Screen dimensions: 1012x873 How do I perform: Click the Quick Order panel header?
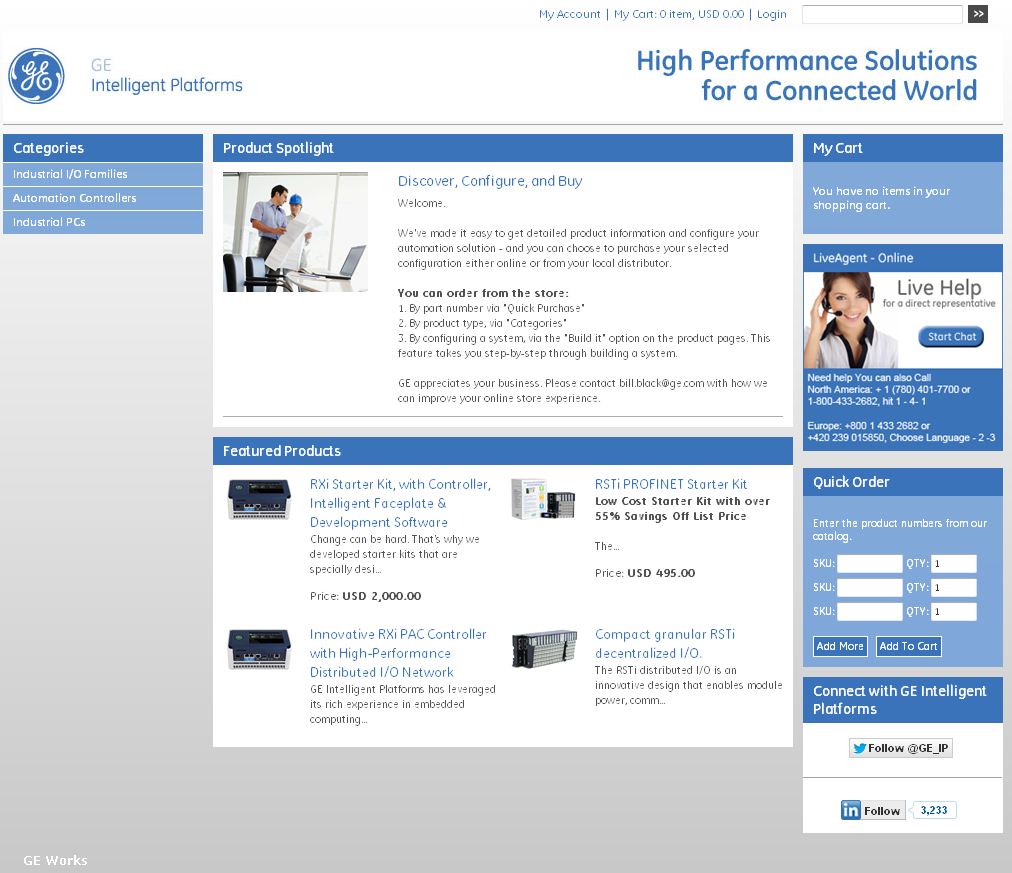click(902, 482)
